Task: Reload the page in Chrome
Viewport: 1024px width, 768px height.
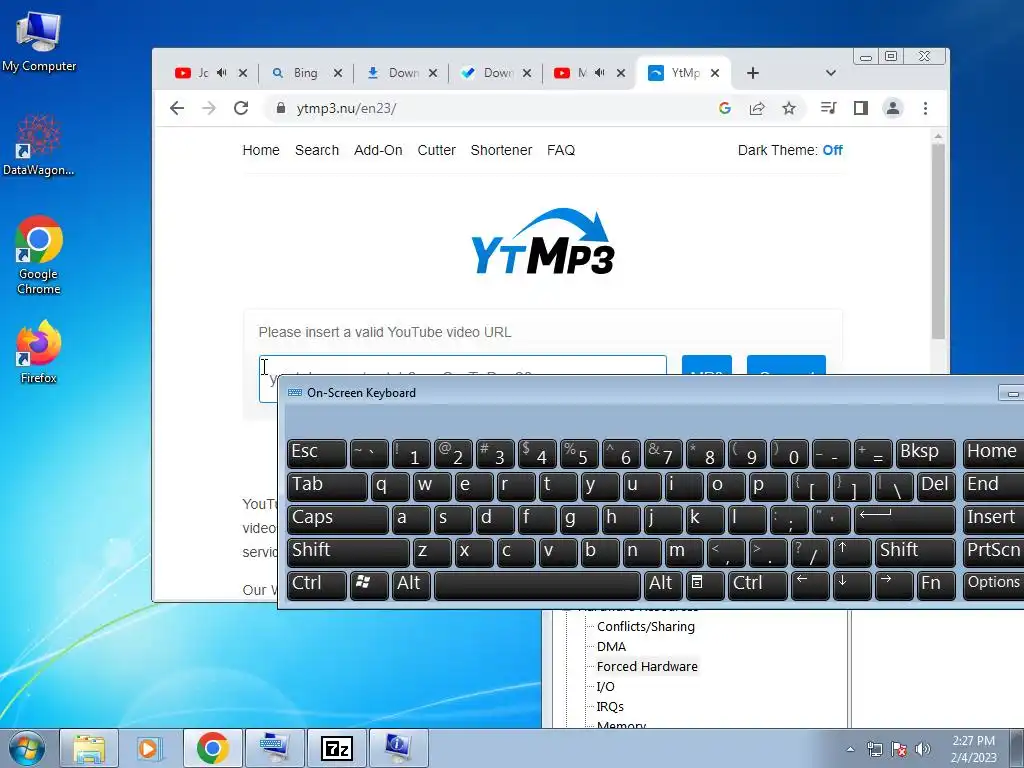Action: click(x=241, y=108)
